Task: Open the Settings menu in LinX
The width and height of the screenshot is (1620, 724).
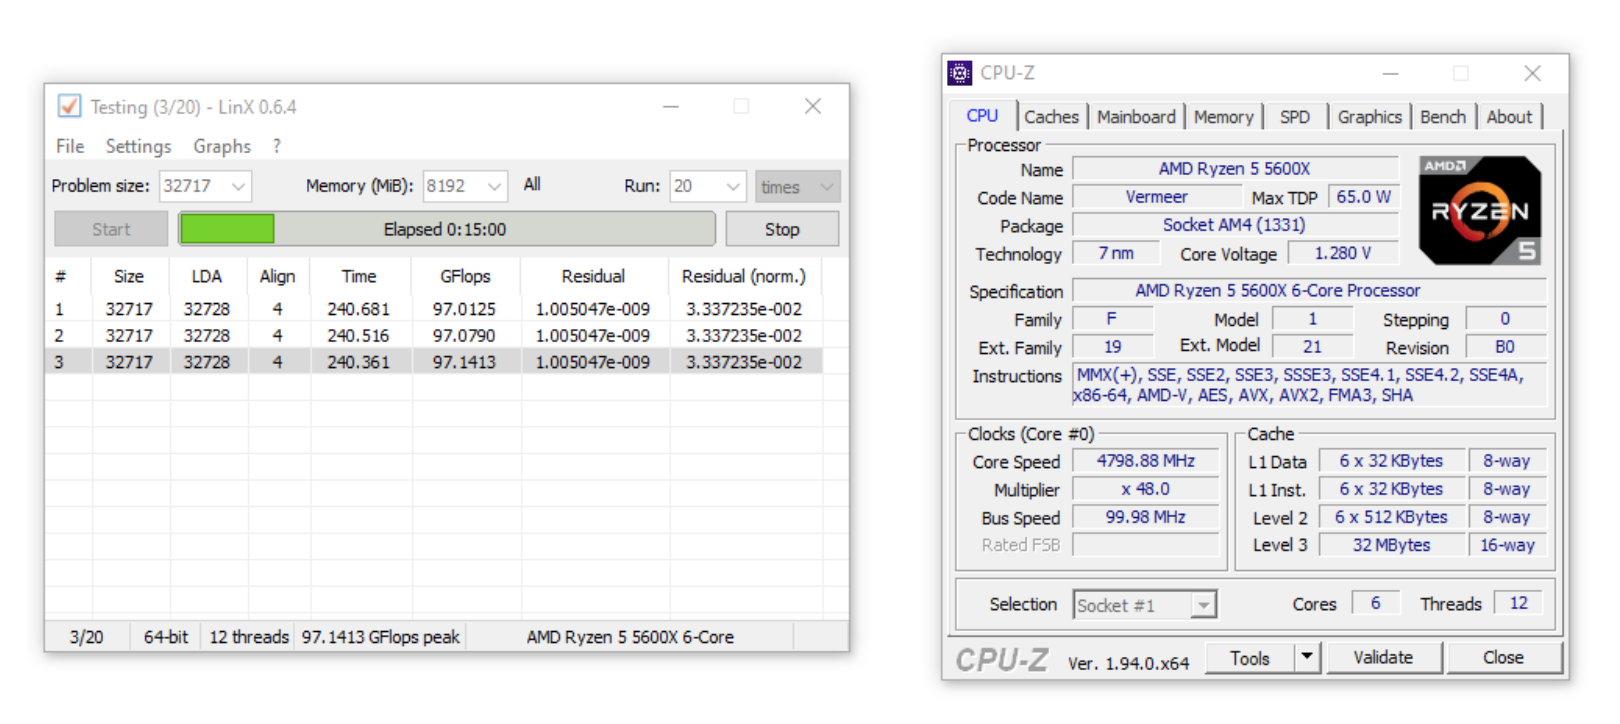Action: pos(138,146)
